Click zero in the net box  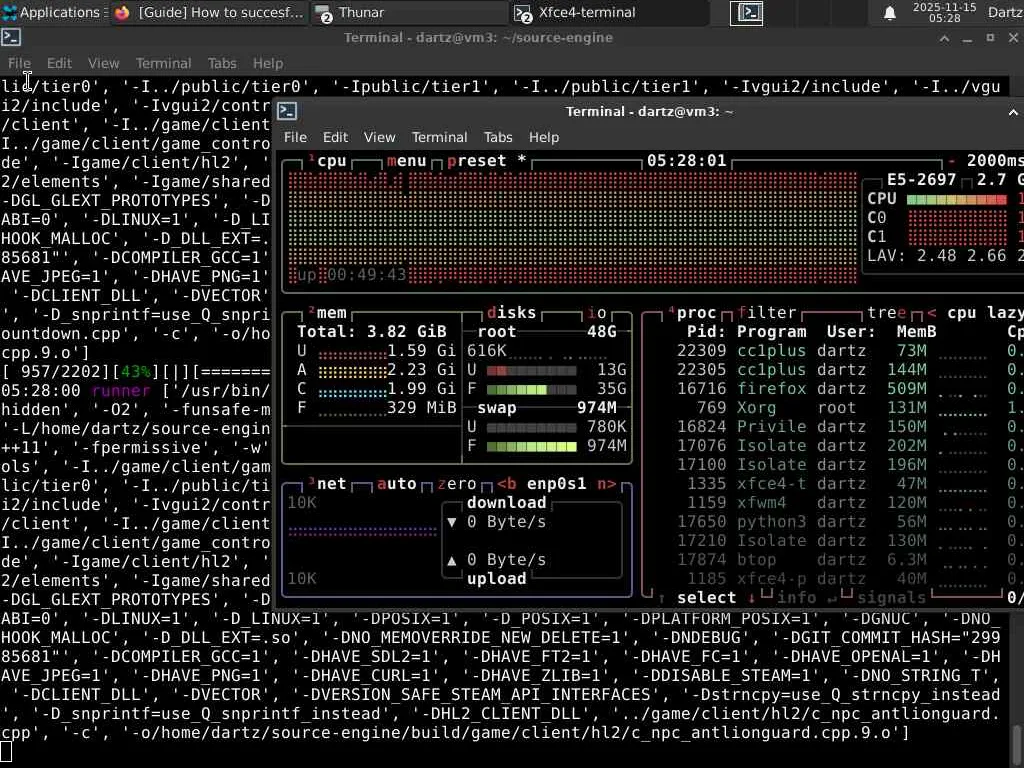456,484
